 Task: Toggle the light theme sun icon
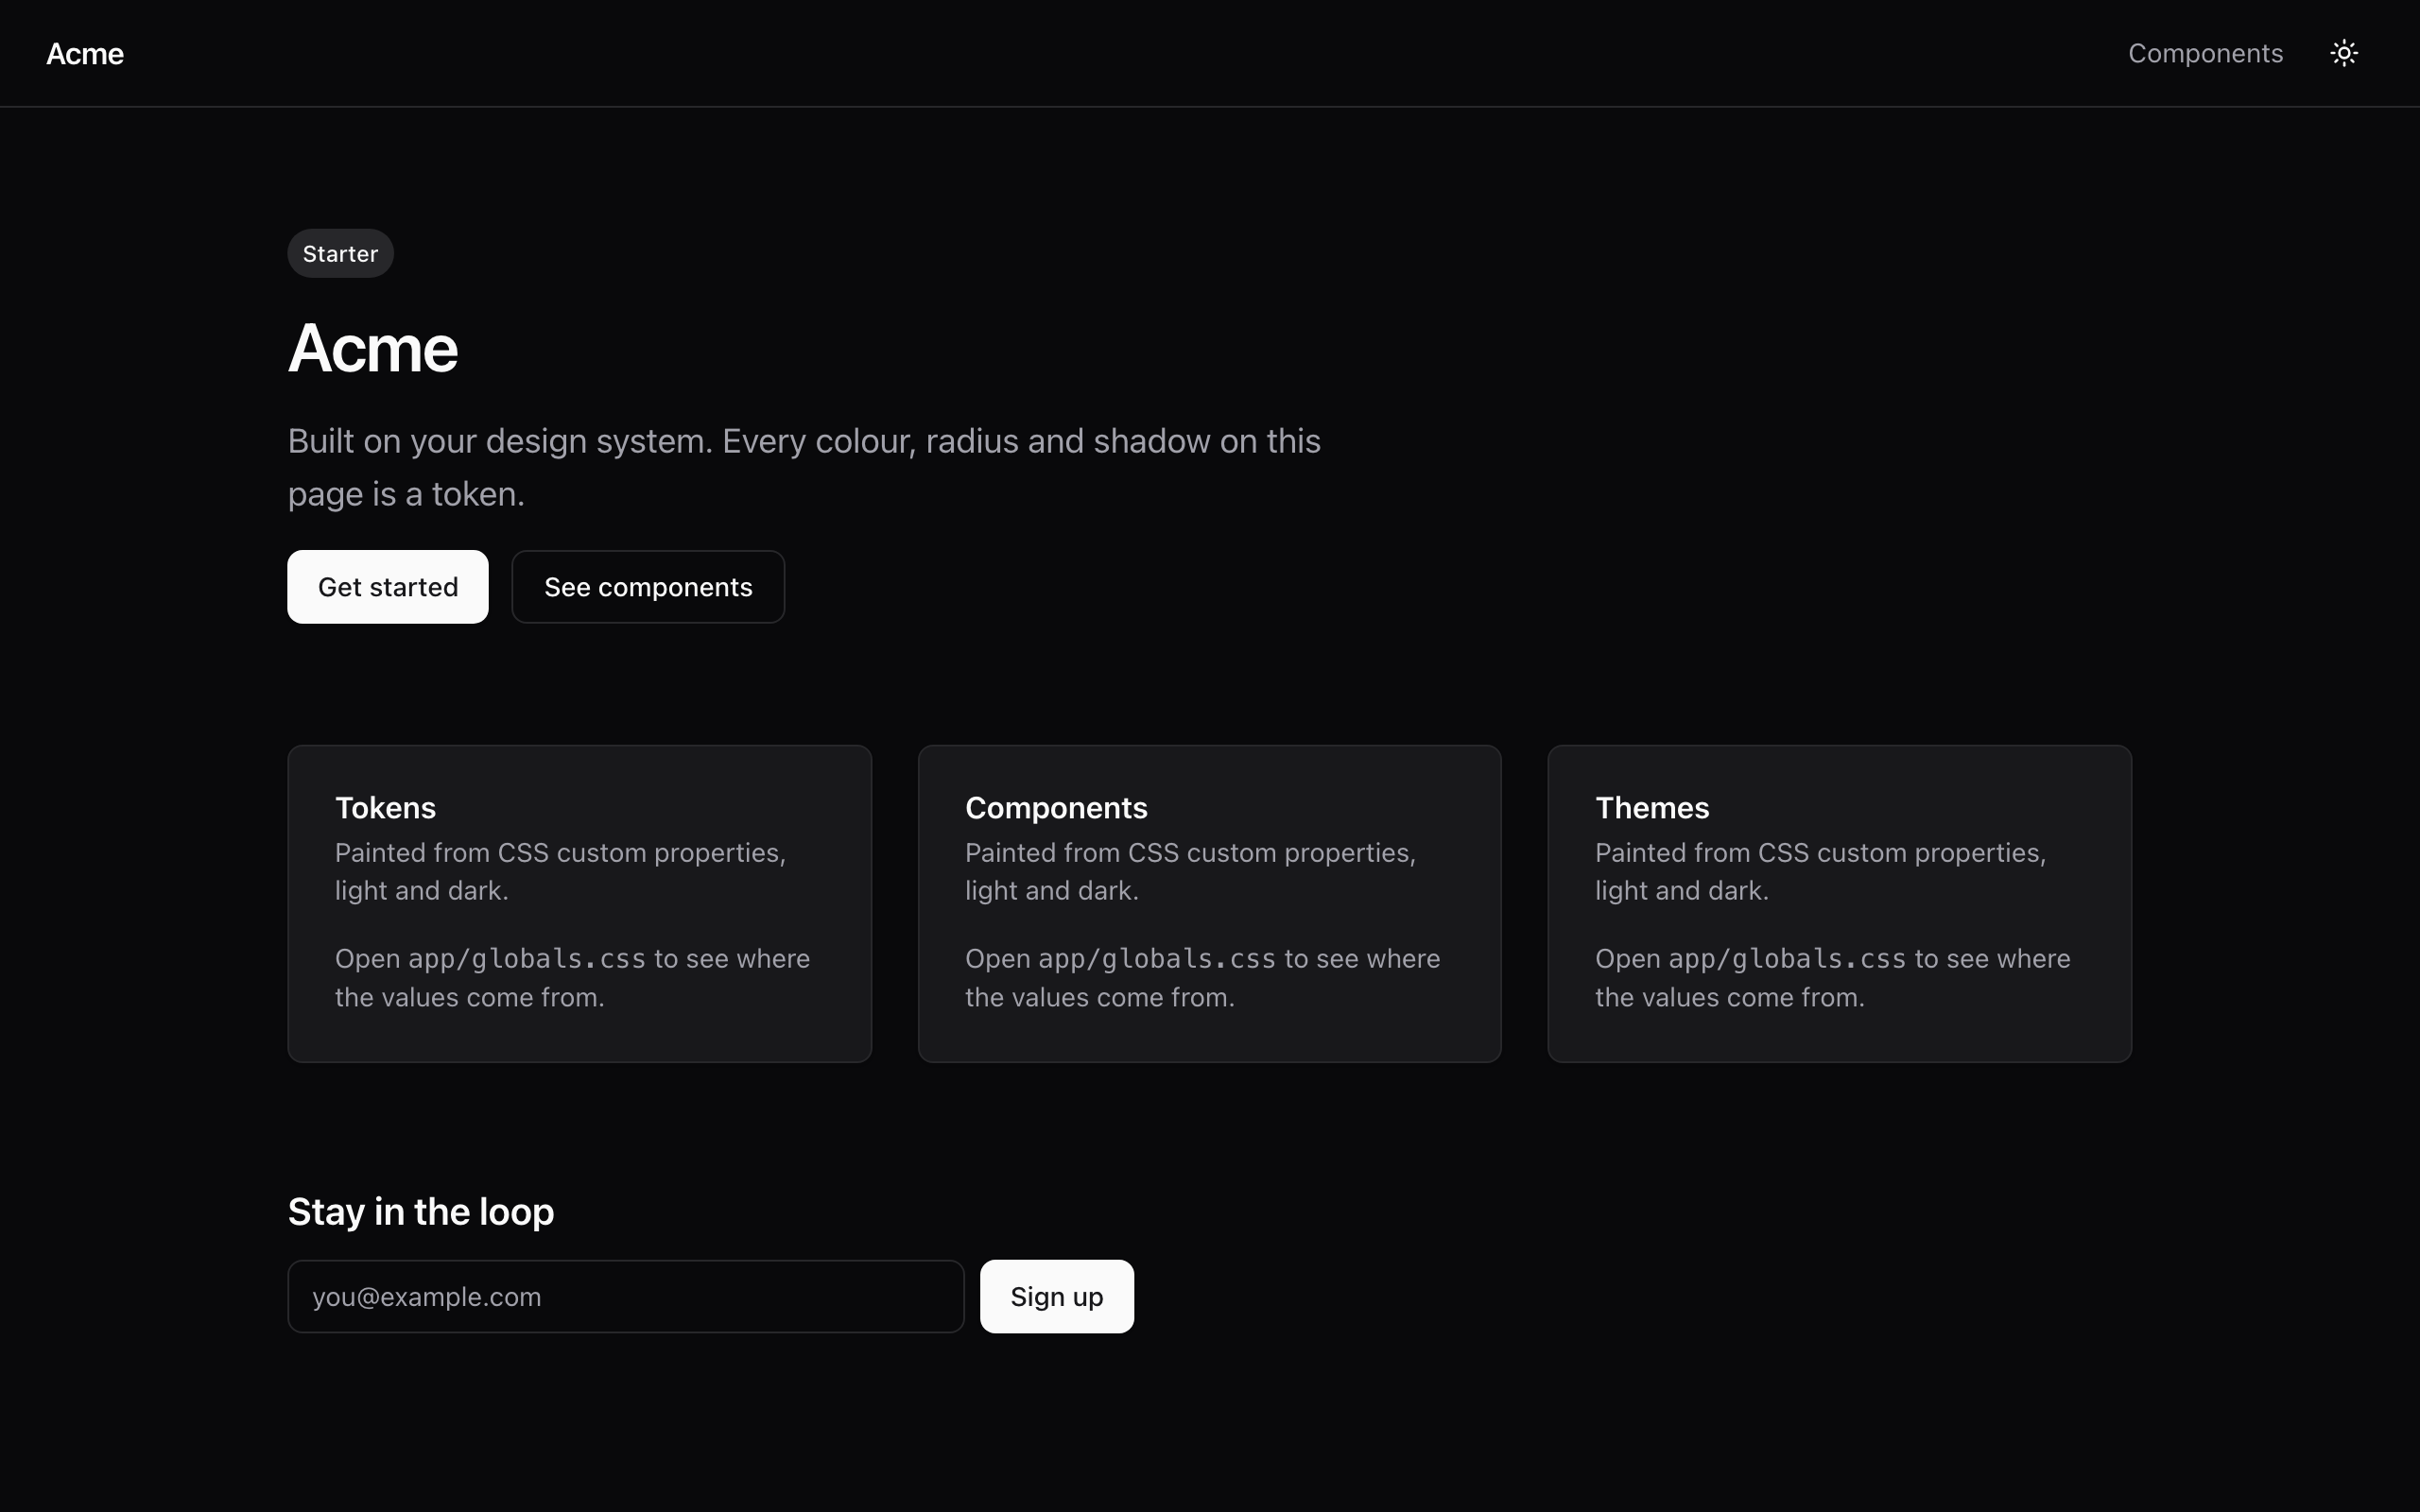pos(2344,53)
